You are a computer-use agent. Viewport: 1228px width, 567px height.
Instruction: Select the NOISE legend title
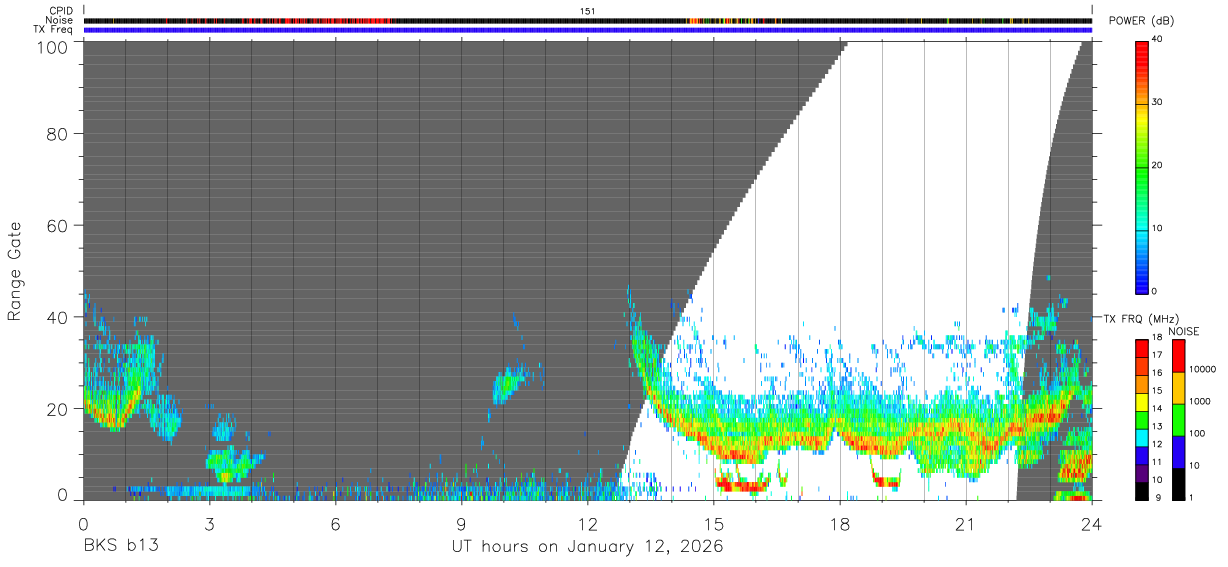[x=1183, y=331]
